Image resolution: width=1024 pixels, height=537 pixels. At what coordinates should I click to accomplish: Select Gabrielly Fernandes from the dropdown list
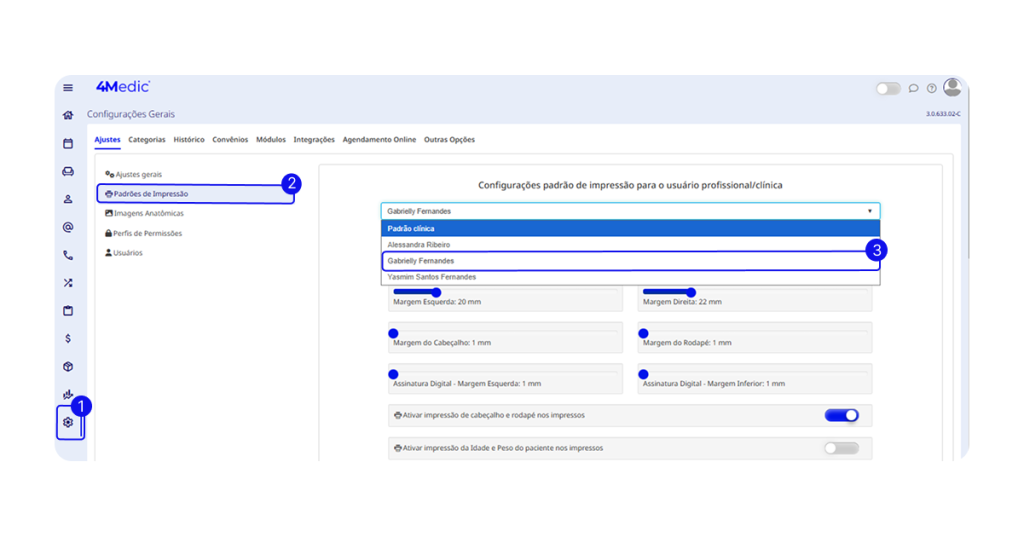pyautogui.click(x=630, y=260)
